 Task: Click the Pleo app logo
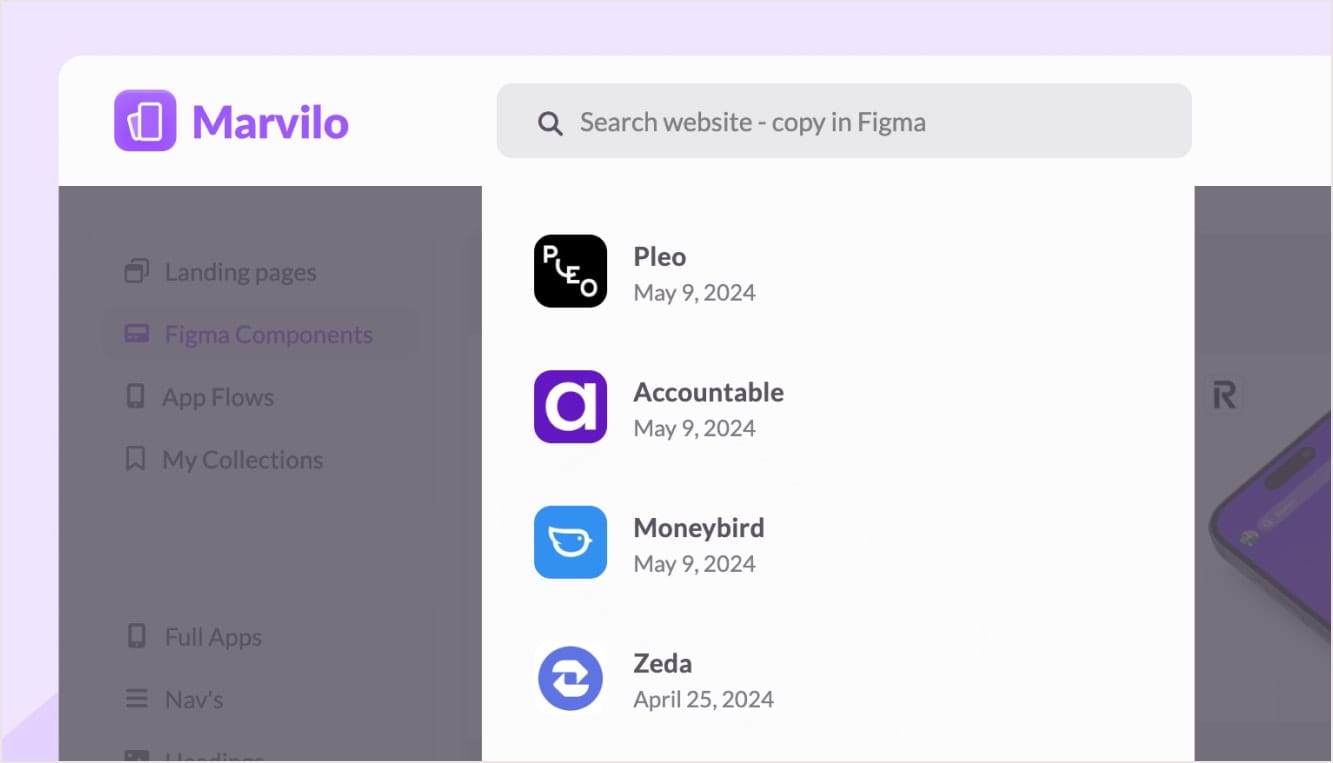pos(570,271)
